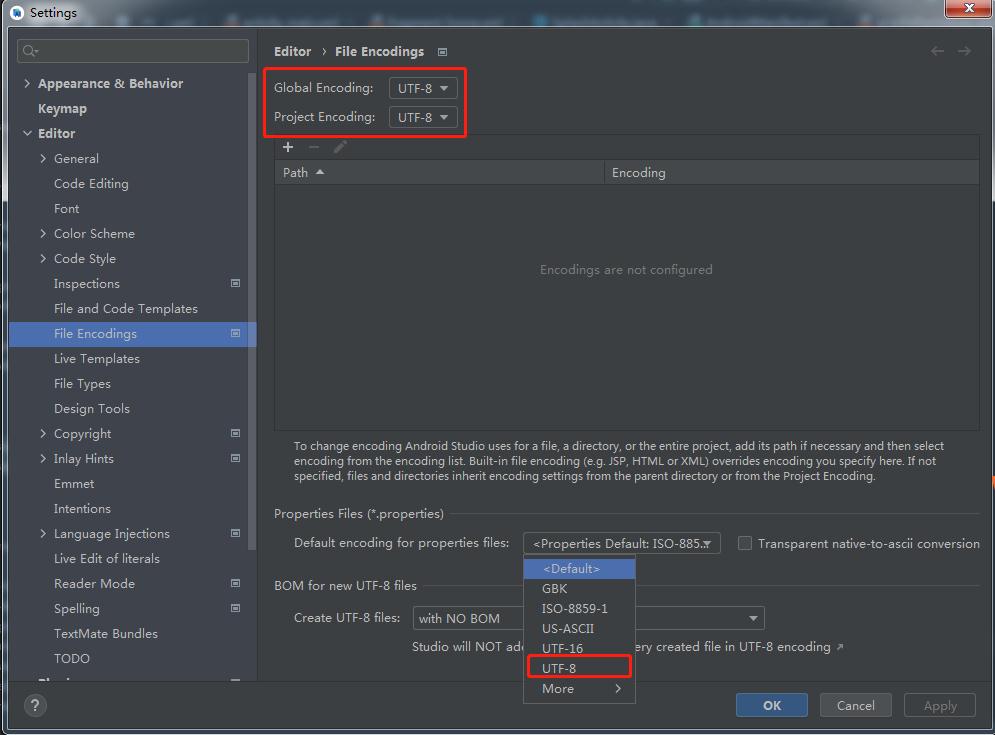Open Design Tools settings
The image size is (995, 735).
tap(92, 409)
